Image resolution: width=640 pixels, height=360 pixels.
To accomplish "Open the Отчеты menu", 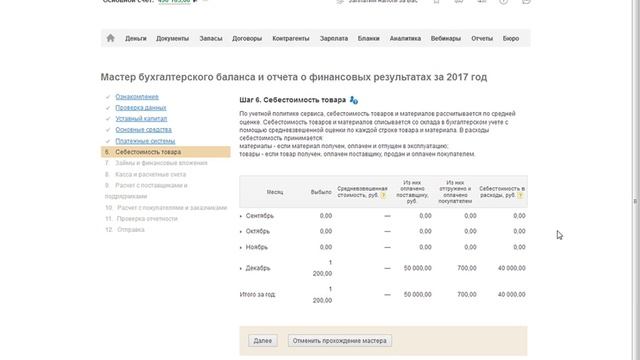I will [482, 38].
